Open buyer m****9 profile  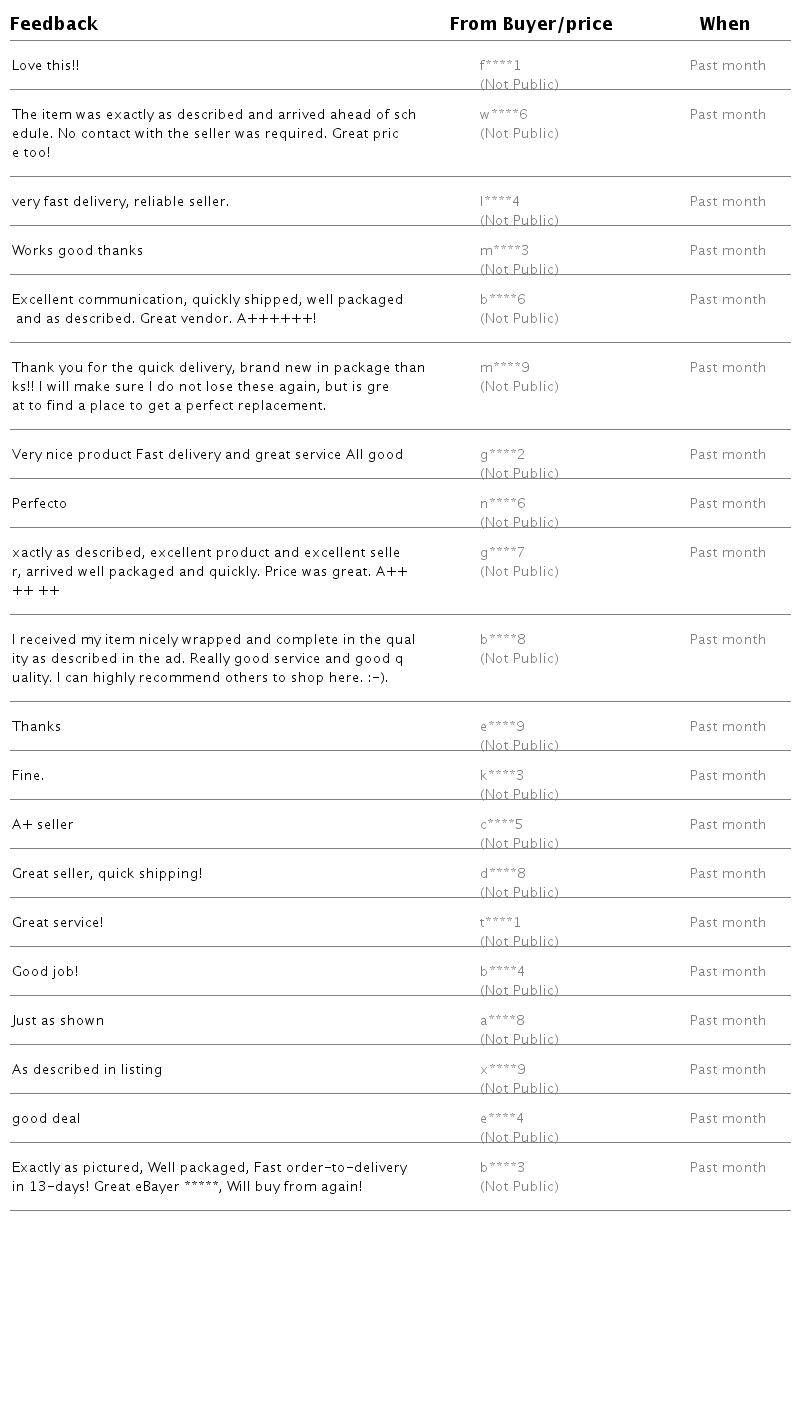click(x=504, y=368)
